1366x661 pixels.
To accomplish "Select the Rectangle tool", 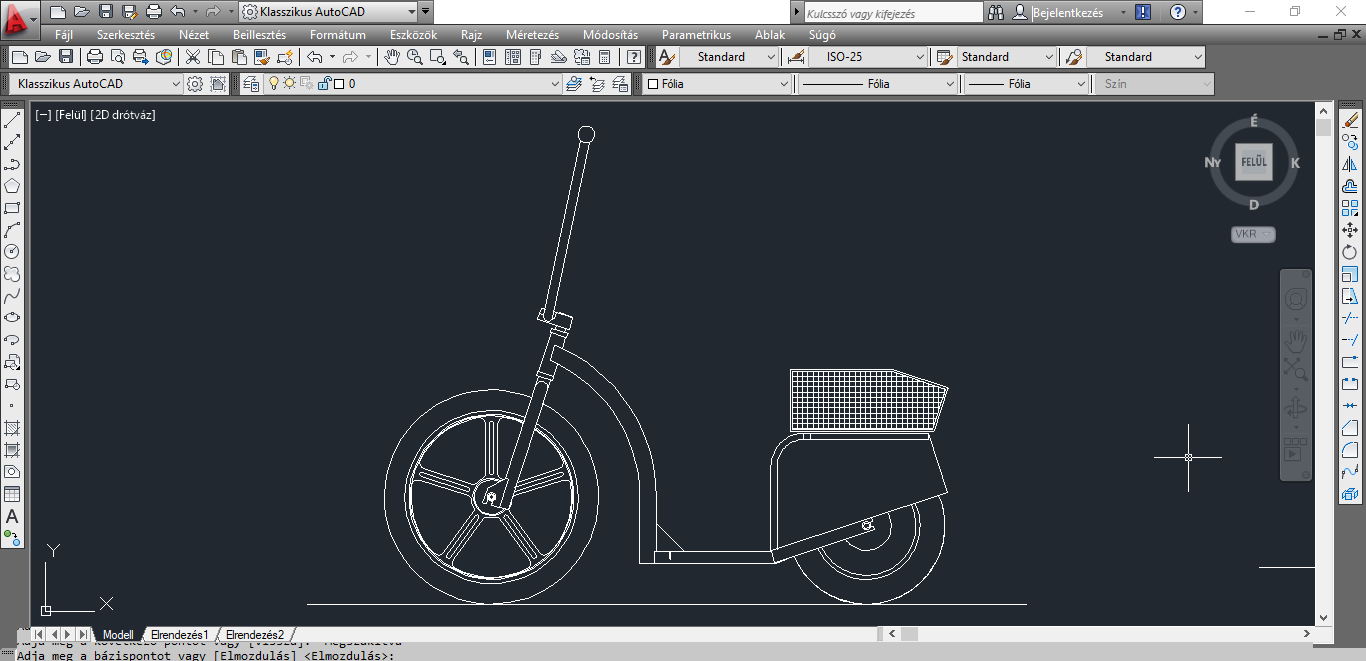I will 12,208.
